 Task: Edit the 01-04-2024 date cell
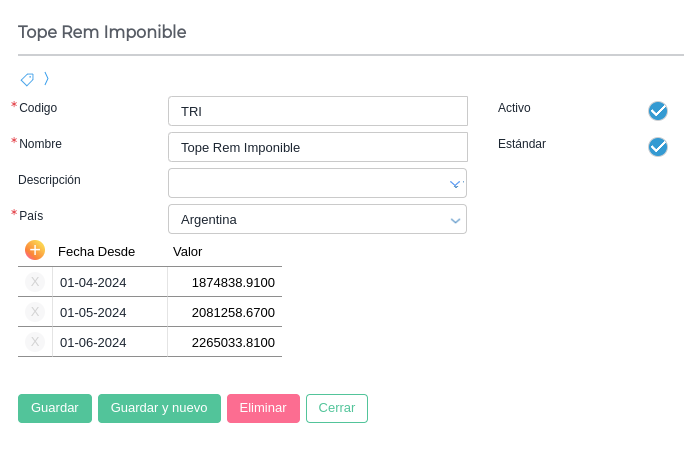tap(109, 282)
